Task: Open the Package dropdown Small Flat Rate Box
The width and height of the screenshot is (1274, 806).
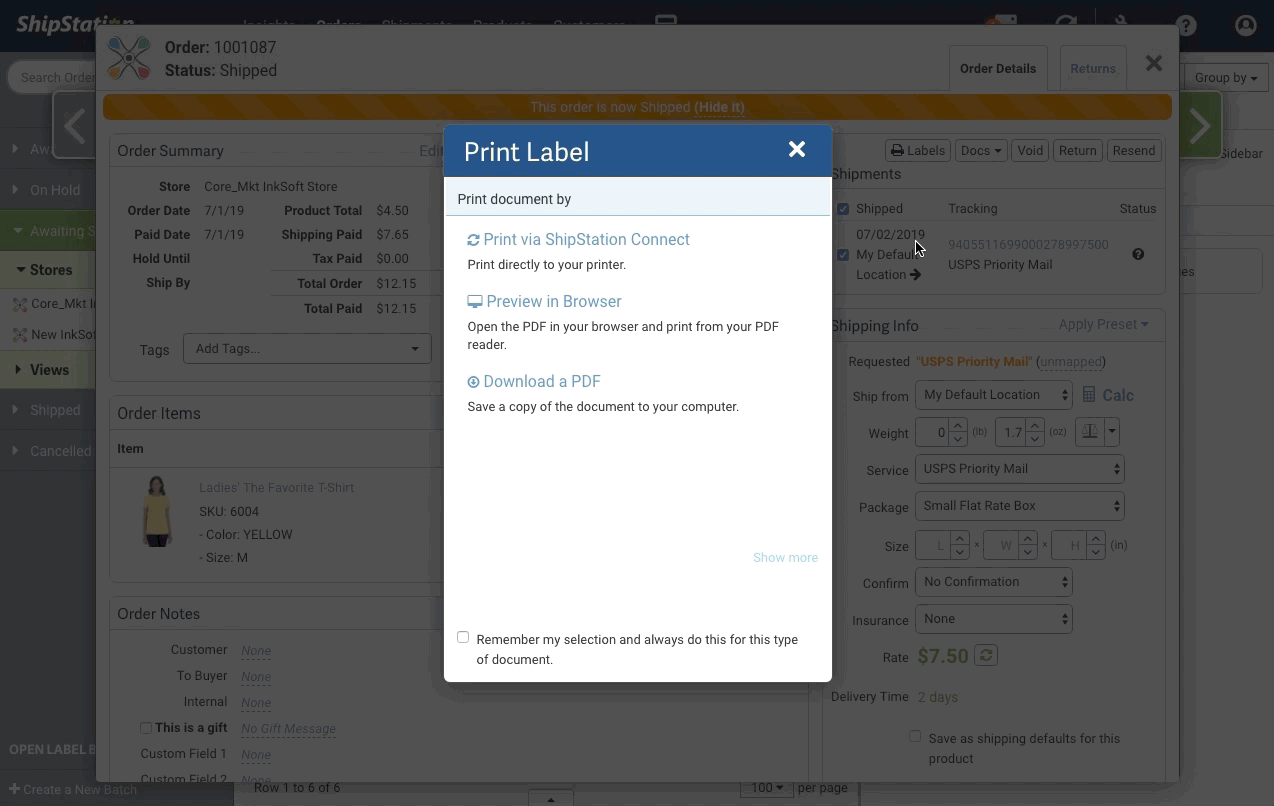Action: pos(1019,506)
